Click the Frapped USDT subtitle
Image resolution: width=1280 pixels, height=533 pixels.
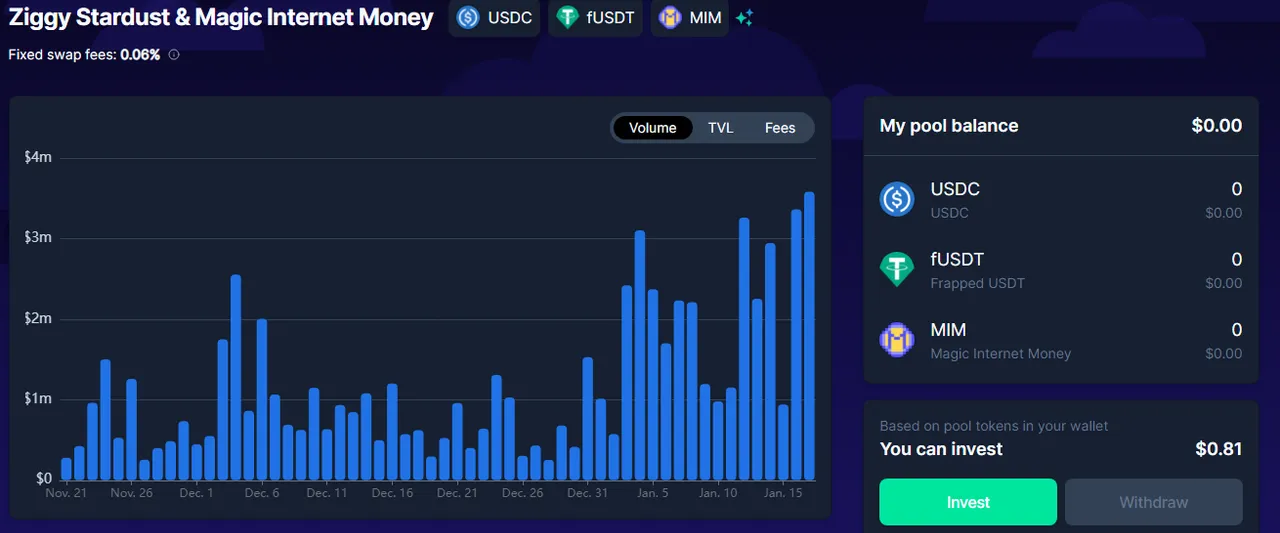click(x=978, y=283)
